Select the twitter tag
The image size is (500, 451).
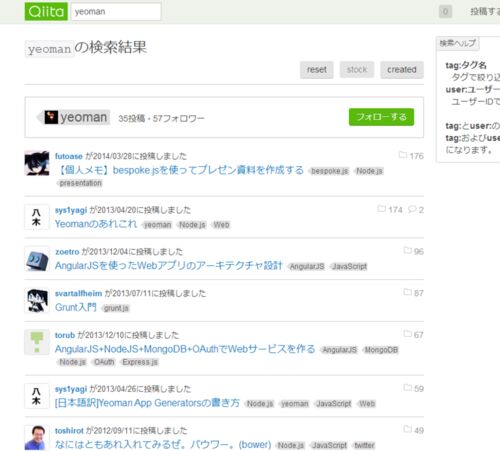point(364,445)
